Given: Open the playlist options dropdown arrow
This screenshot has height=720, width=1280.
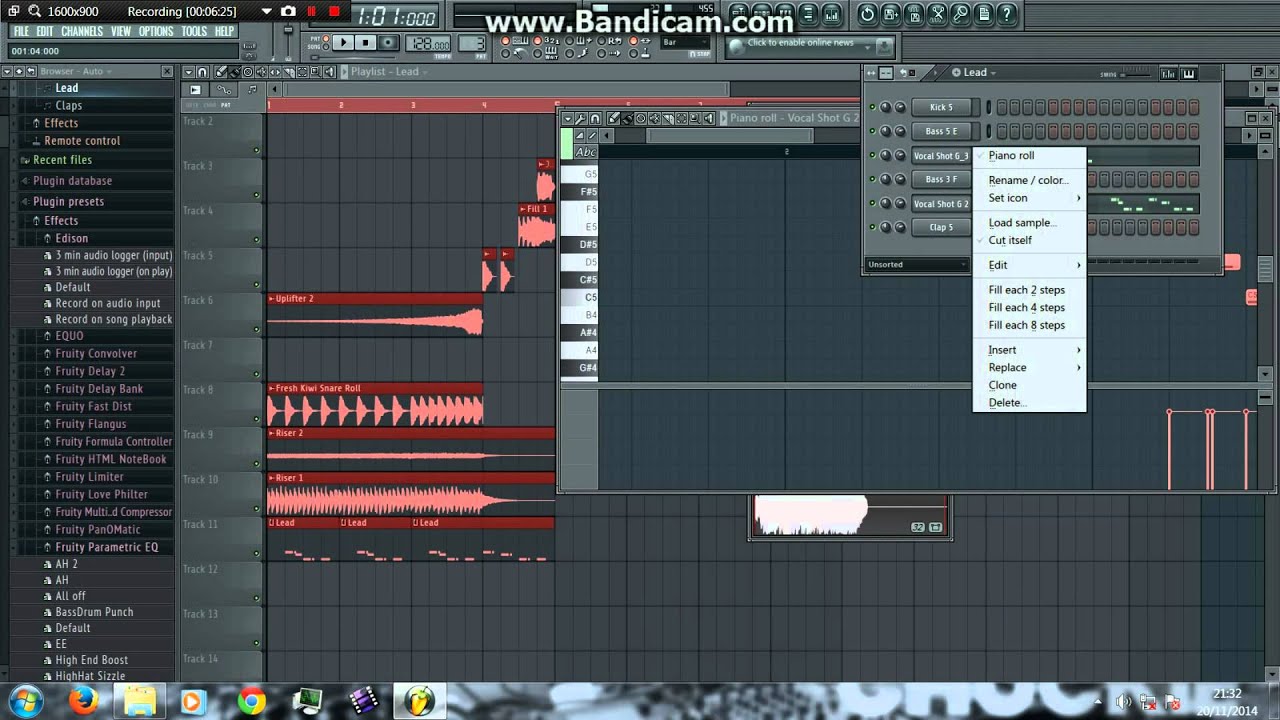Looking at the screenshot, I should [188, 72].
